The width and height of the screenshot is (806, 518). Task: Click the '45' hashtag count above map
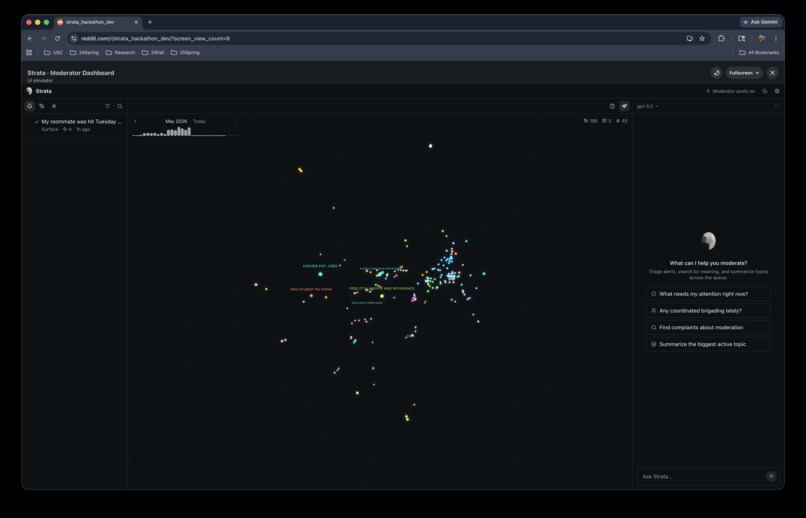click(621, 121)
